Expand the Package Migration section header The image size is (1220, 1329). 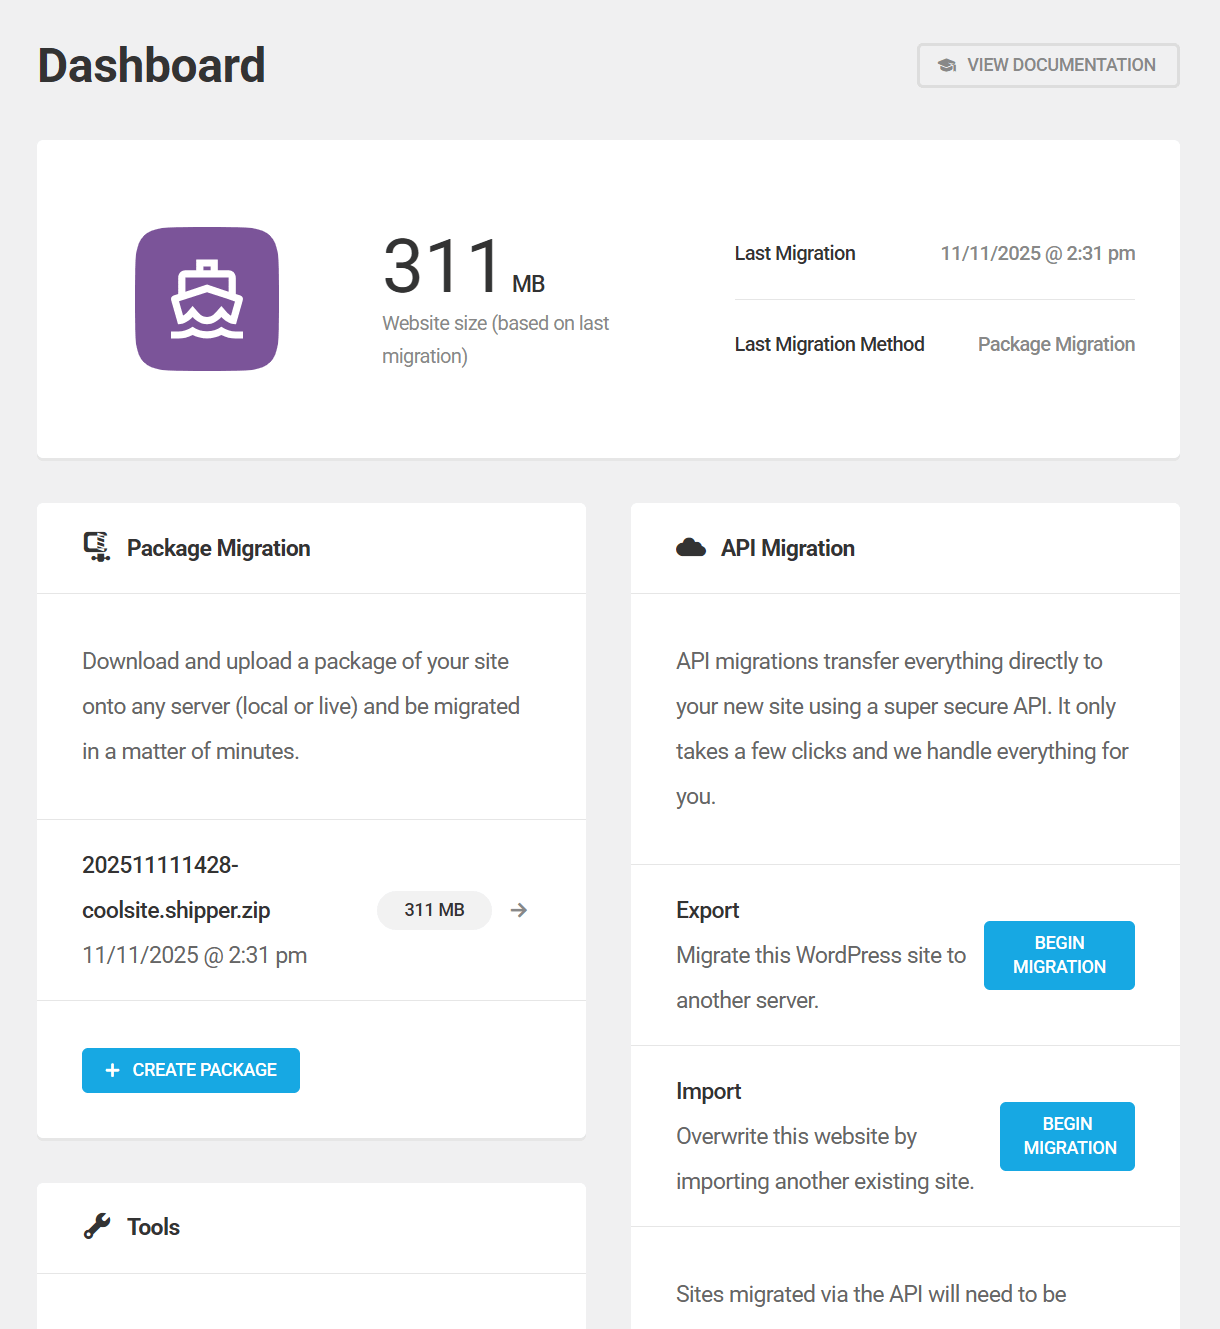pos(218,547)
